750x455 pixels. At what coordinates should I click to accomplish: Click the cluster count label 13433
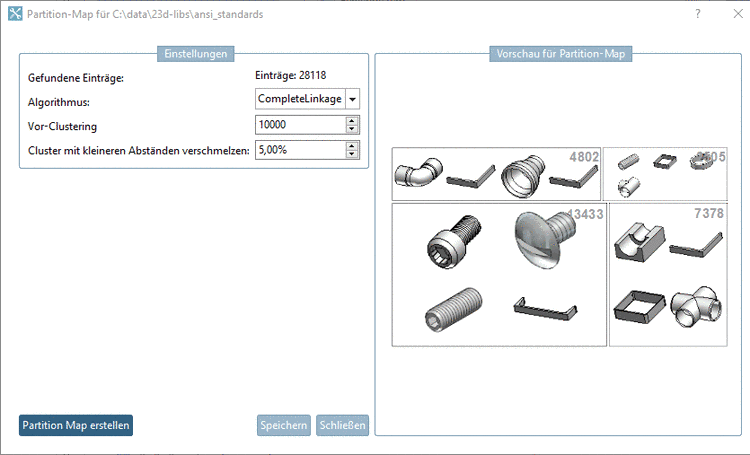coord(585,214)
